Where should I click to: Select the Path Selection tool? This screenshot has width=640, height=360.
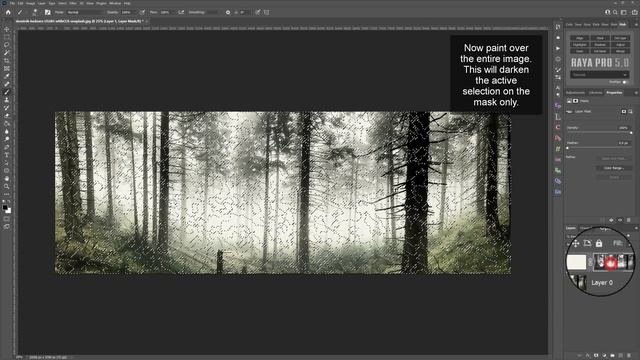(x=7, y=163)
